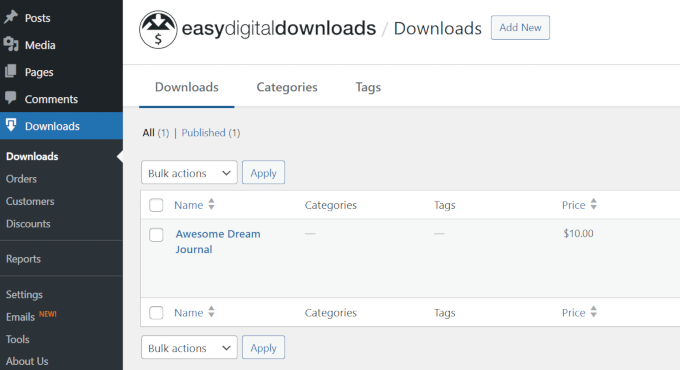680x370 pixels.
Task: Click the top Price column header
Action: (x=573, y=205)
